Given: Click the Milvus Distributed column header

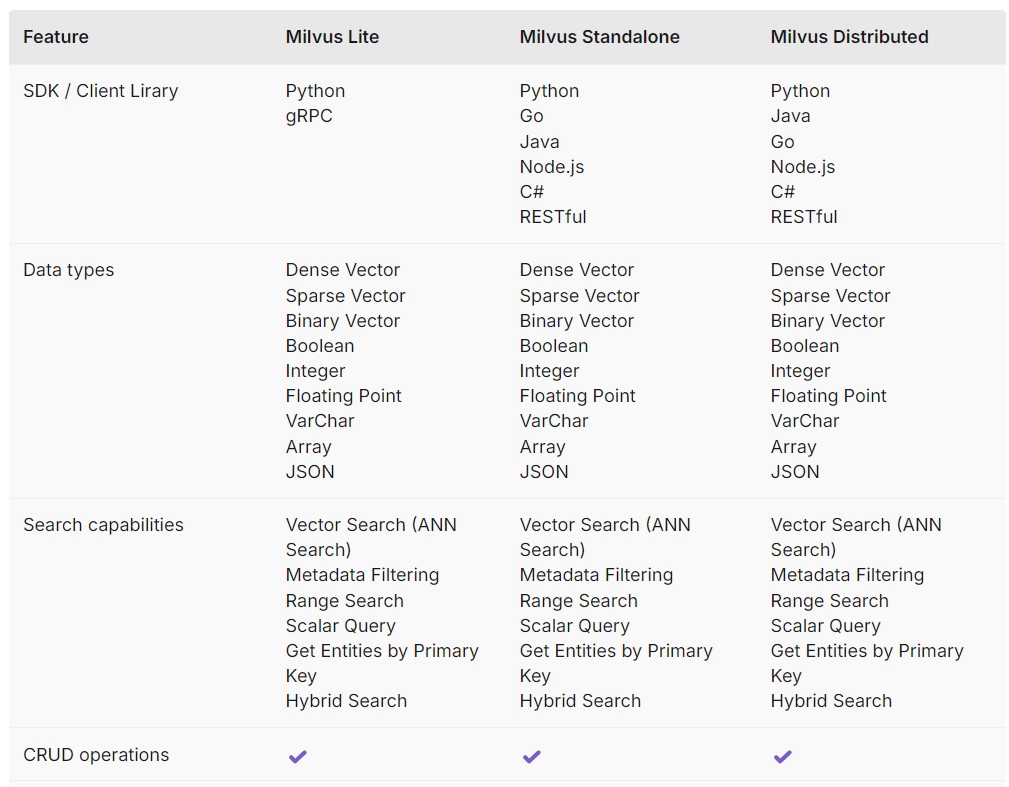Looking at the screenshot, I should (x=849, y=37).
